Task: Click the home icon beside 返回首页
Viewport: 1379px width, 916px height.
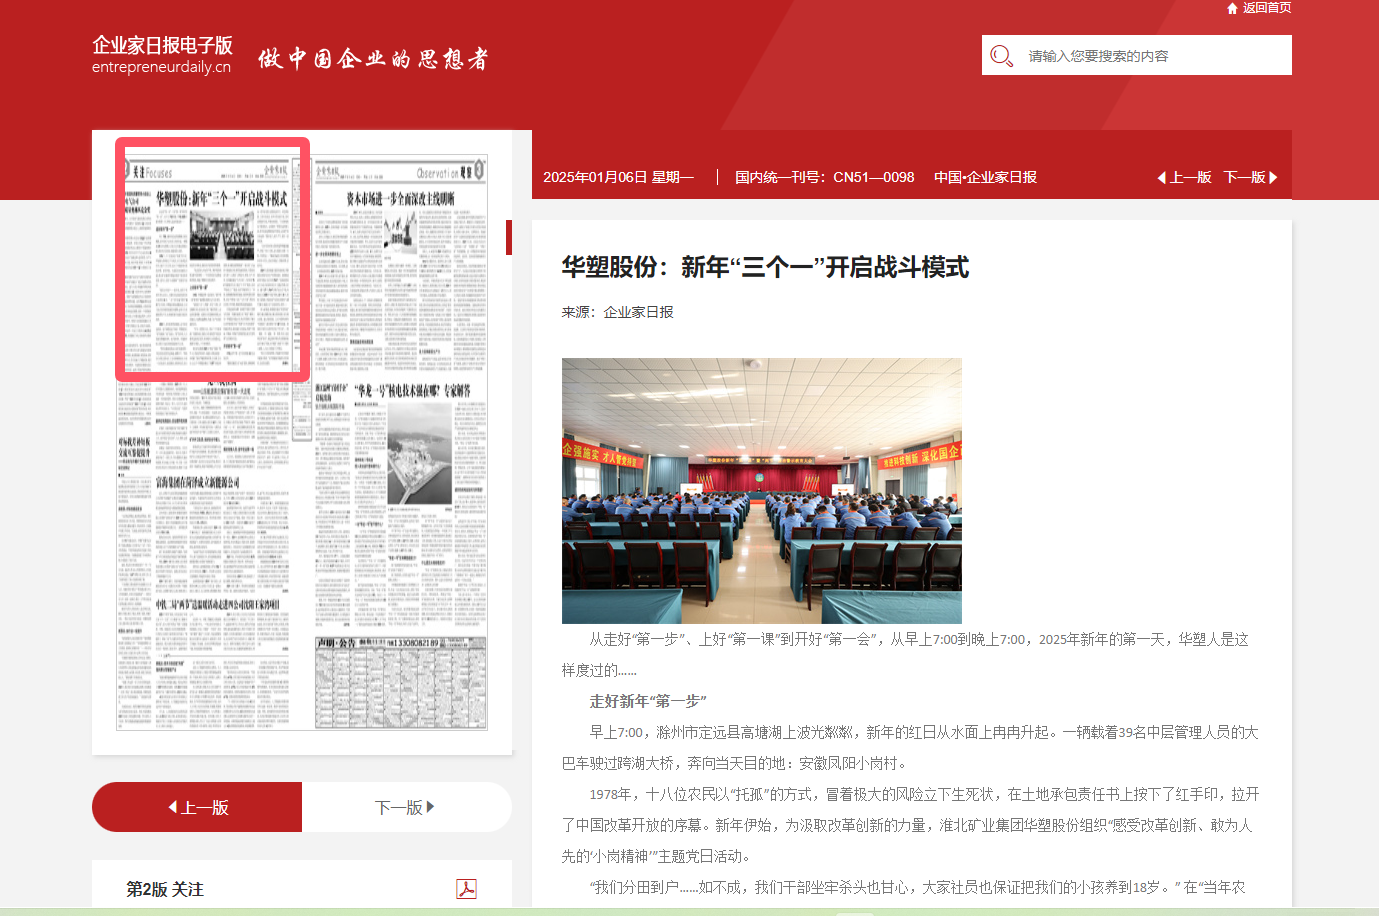Action: (x=1232, y=8)
